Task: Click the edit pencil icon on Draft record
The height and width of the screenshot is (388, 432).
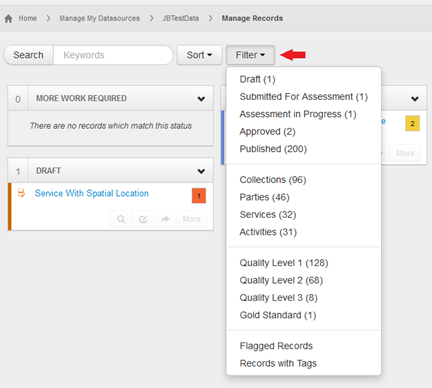Action: (x=143, y=219)
